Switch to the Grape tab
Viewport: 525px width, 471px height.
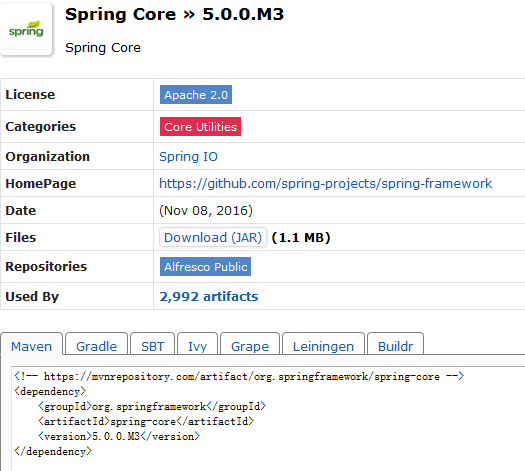pos(250,346)
